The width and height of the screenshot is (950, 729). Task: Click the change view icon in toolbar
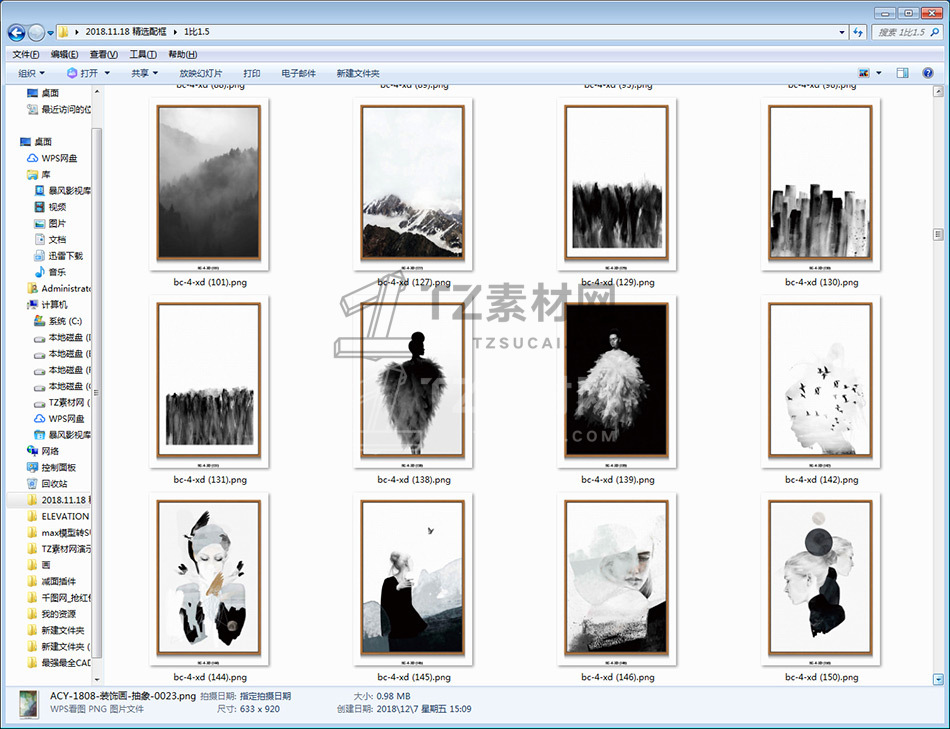pos(864,73)
